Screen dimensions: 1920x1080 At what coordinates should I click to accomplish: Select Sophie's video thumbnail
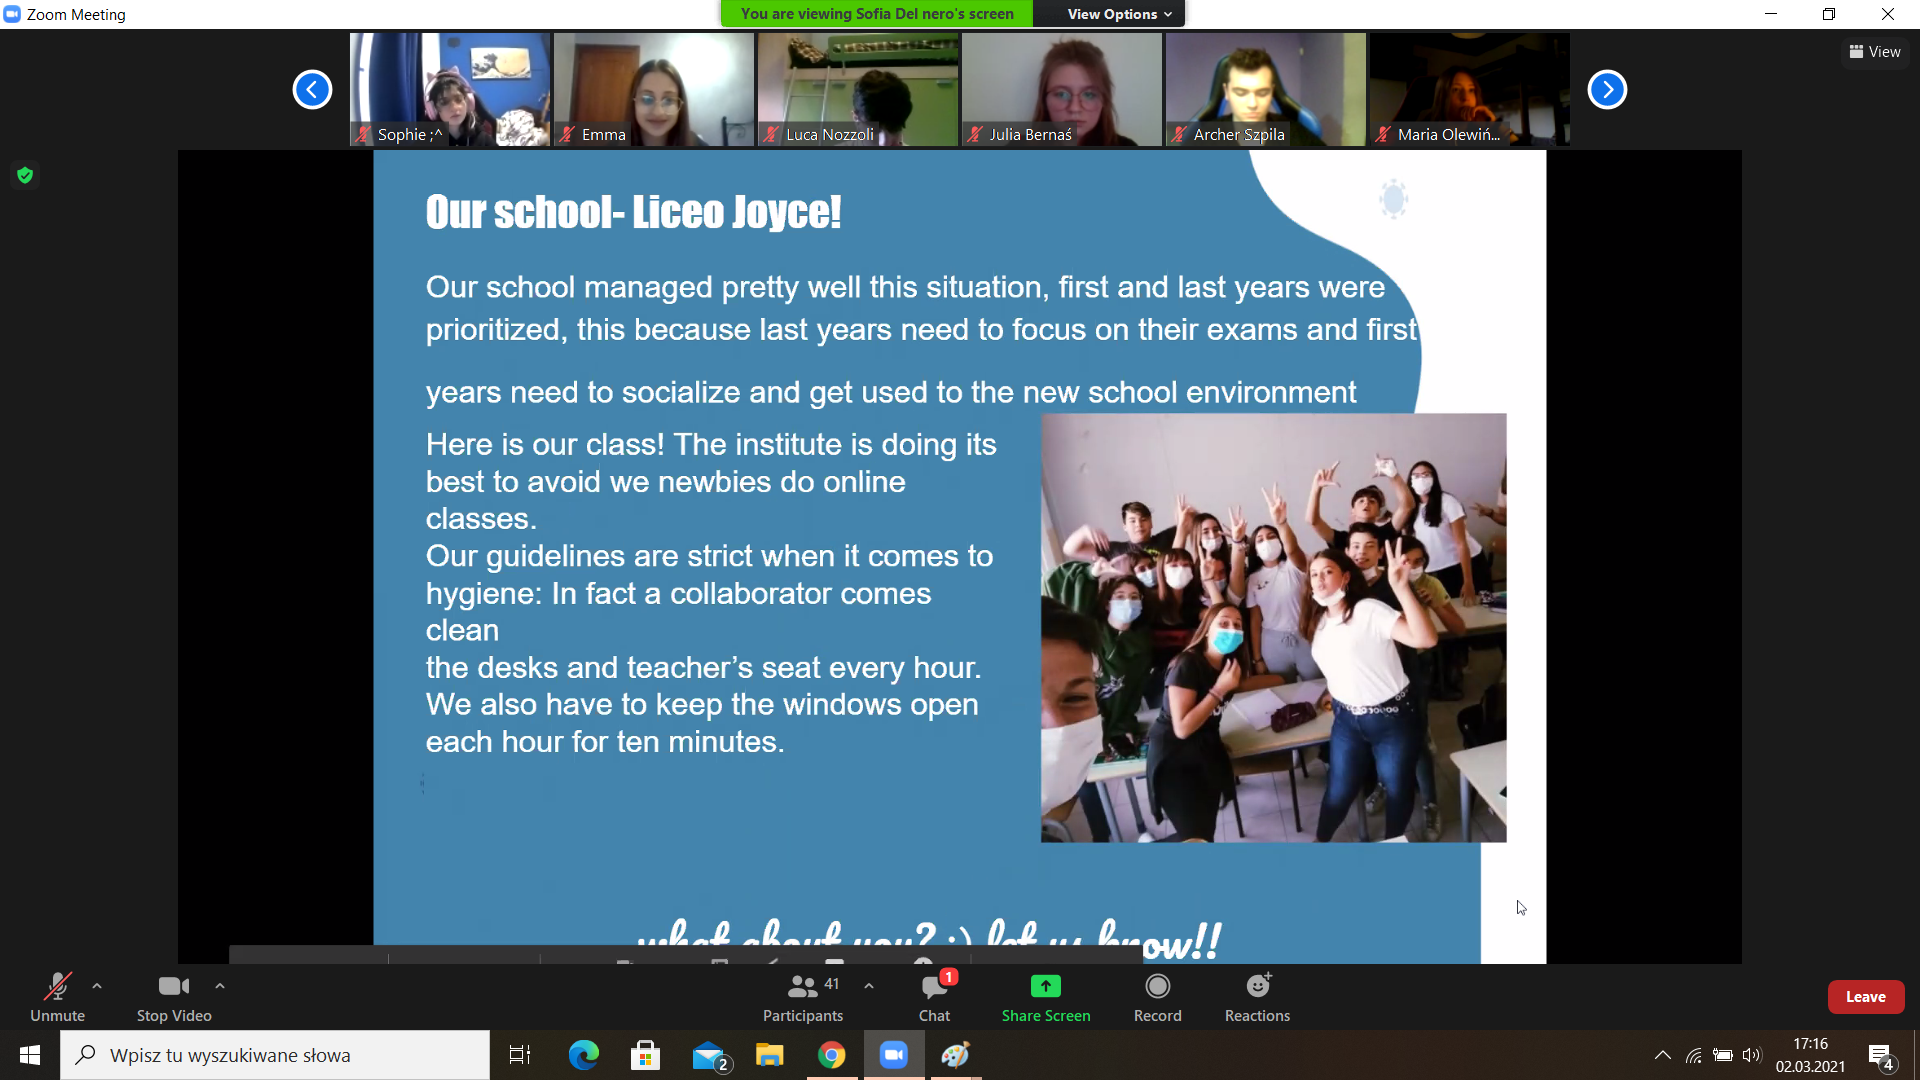click(x=450, y=90)
